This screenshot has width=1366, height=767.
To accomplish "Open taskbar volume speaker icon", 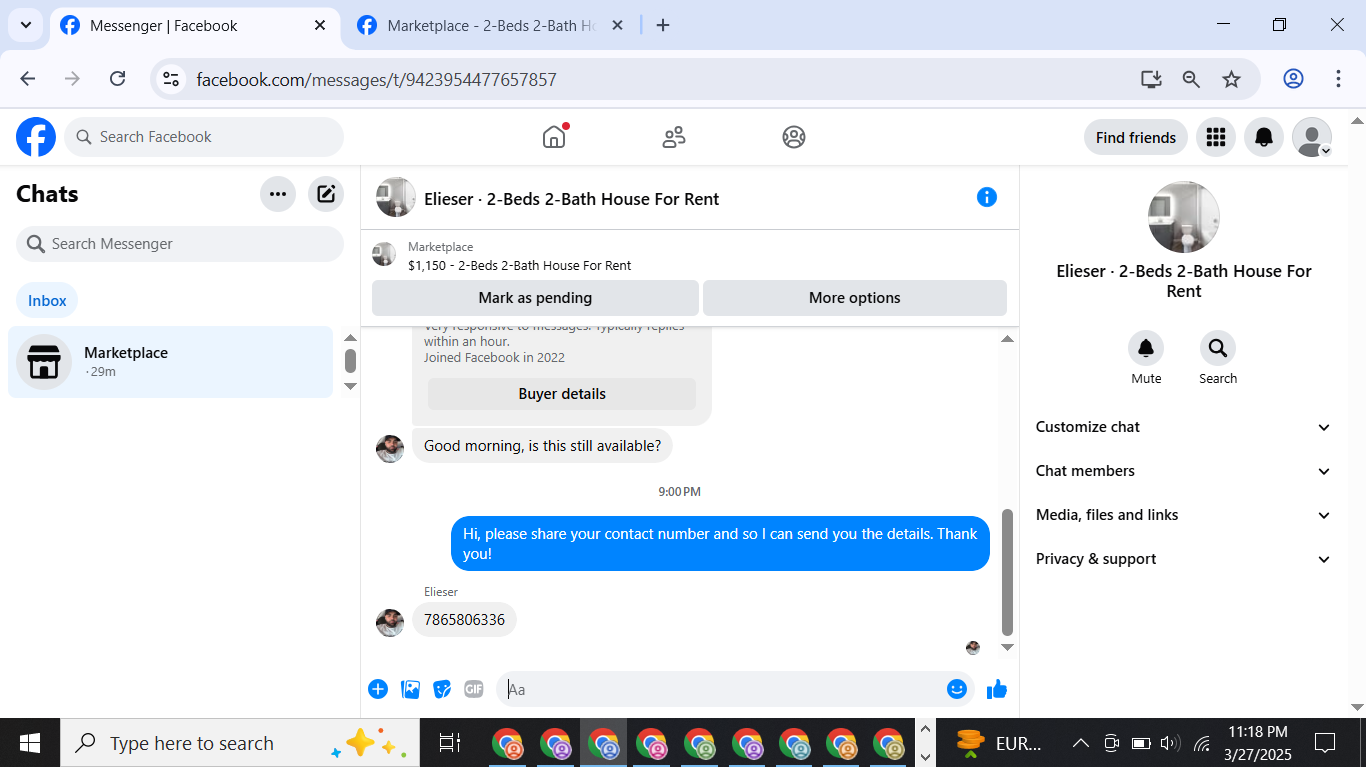I will pos(1170,743).
